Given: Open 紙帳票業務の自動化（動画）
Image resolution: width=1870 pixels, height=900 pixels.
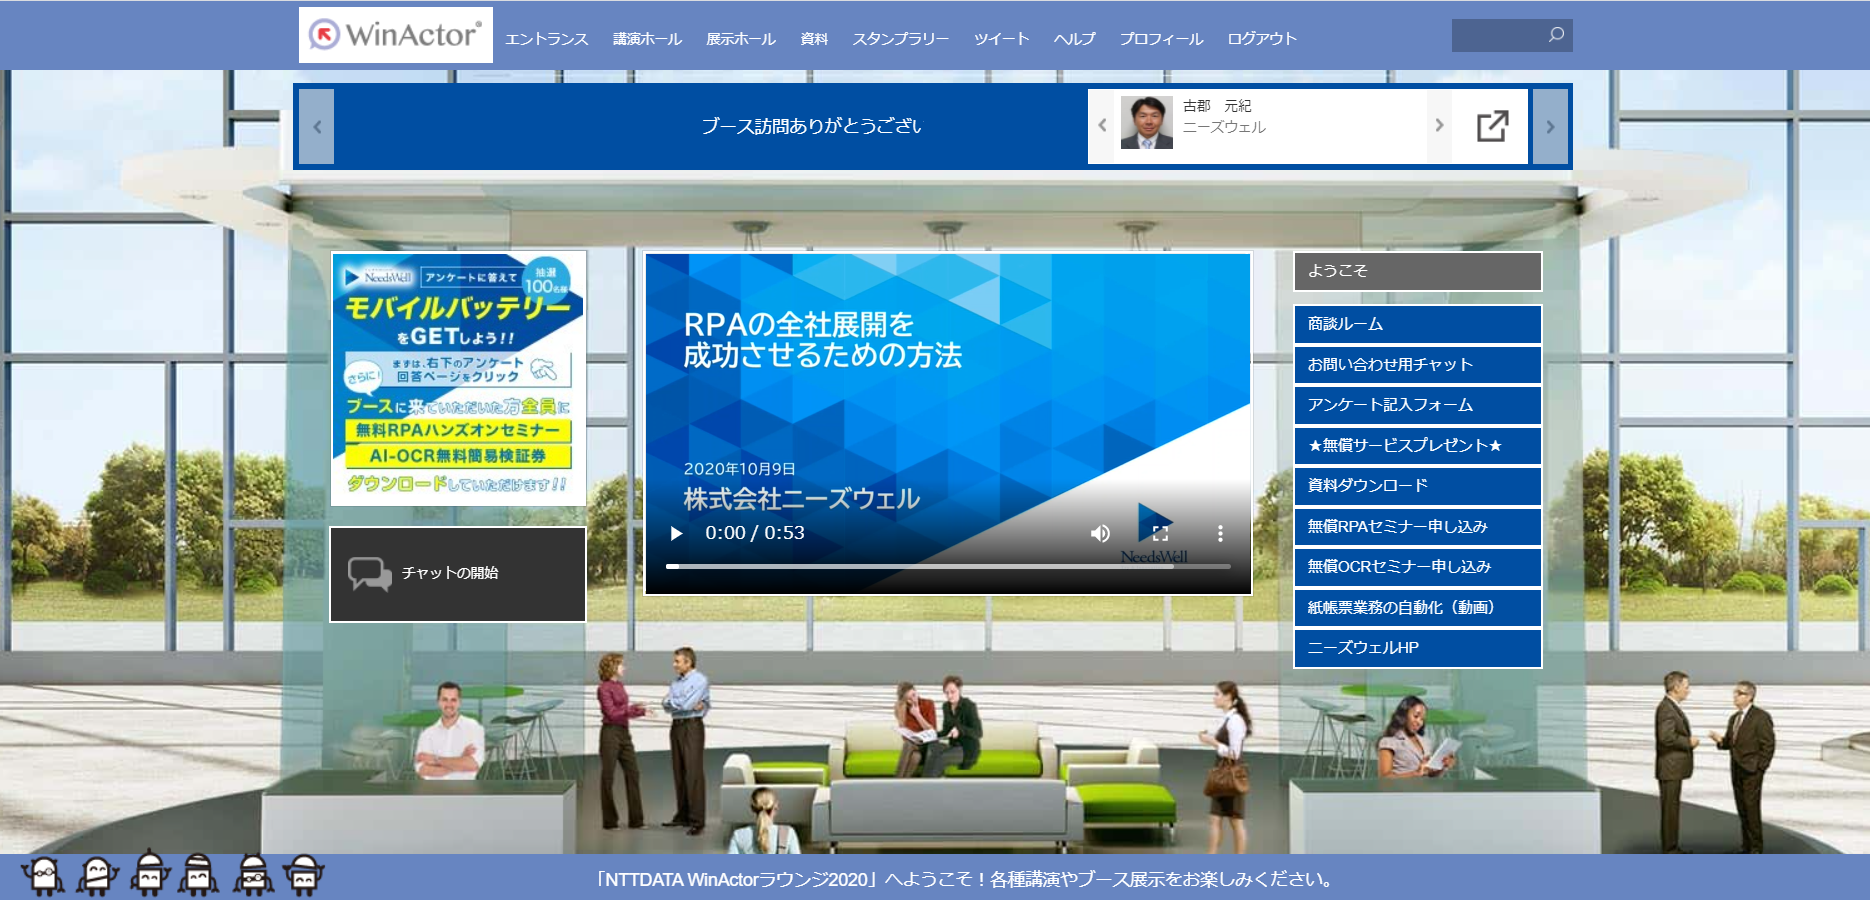Looking at the screenshot, I should pyautogui.click(x=1418, y=607).
